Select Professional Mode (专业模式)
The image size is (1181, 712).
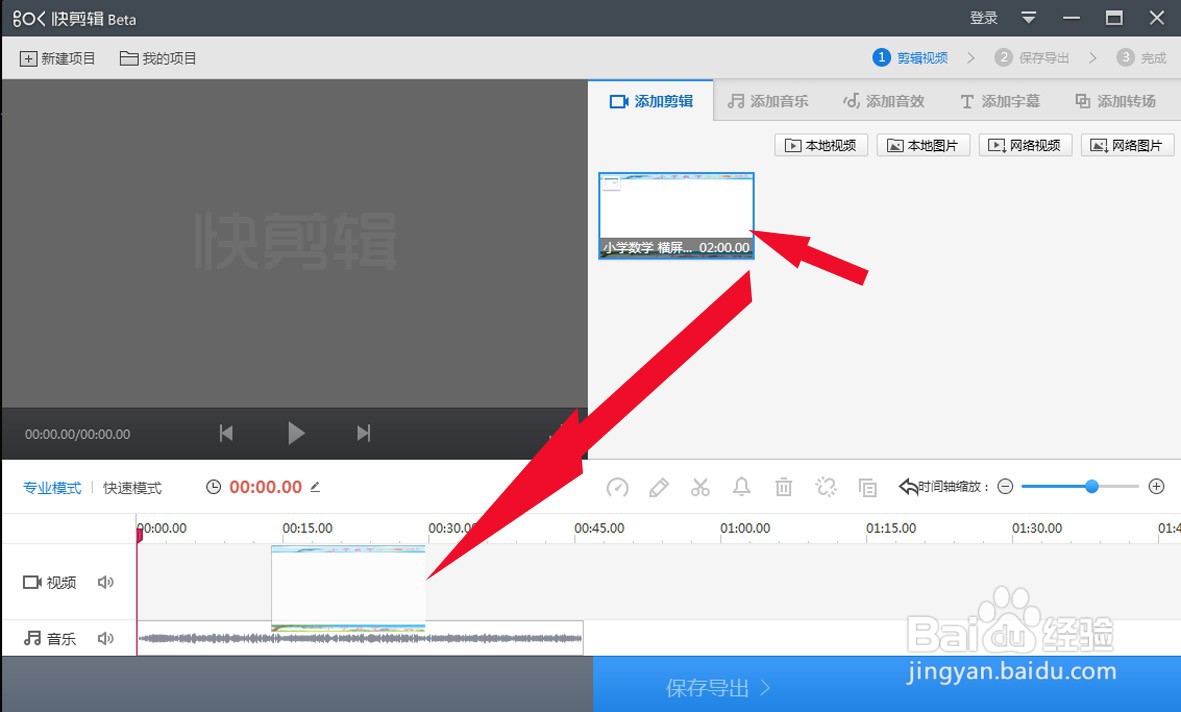coord(52,488)
